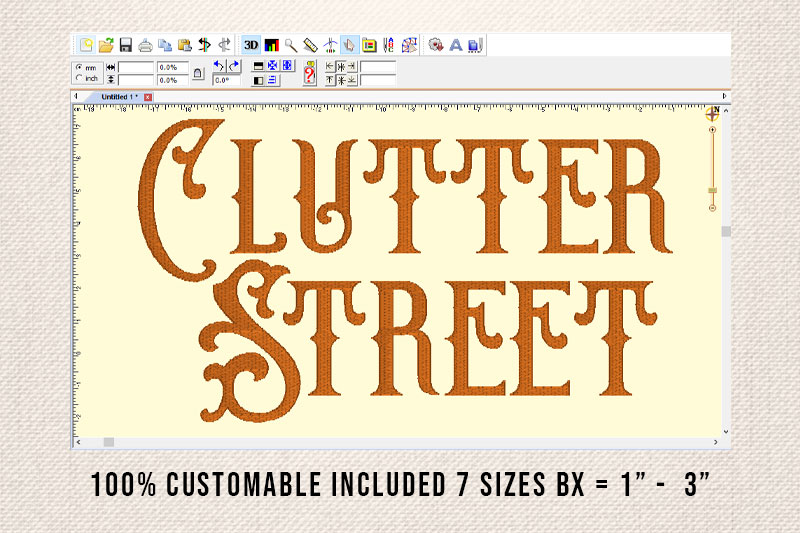Click the blue four-arrow center icon
Screen dimensions: 800x533
click(272, 65)
